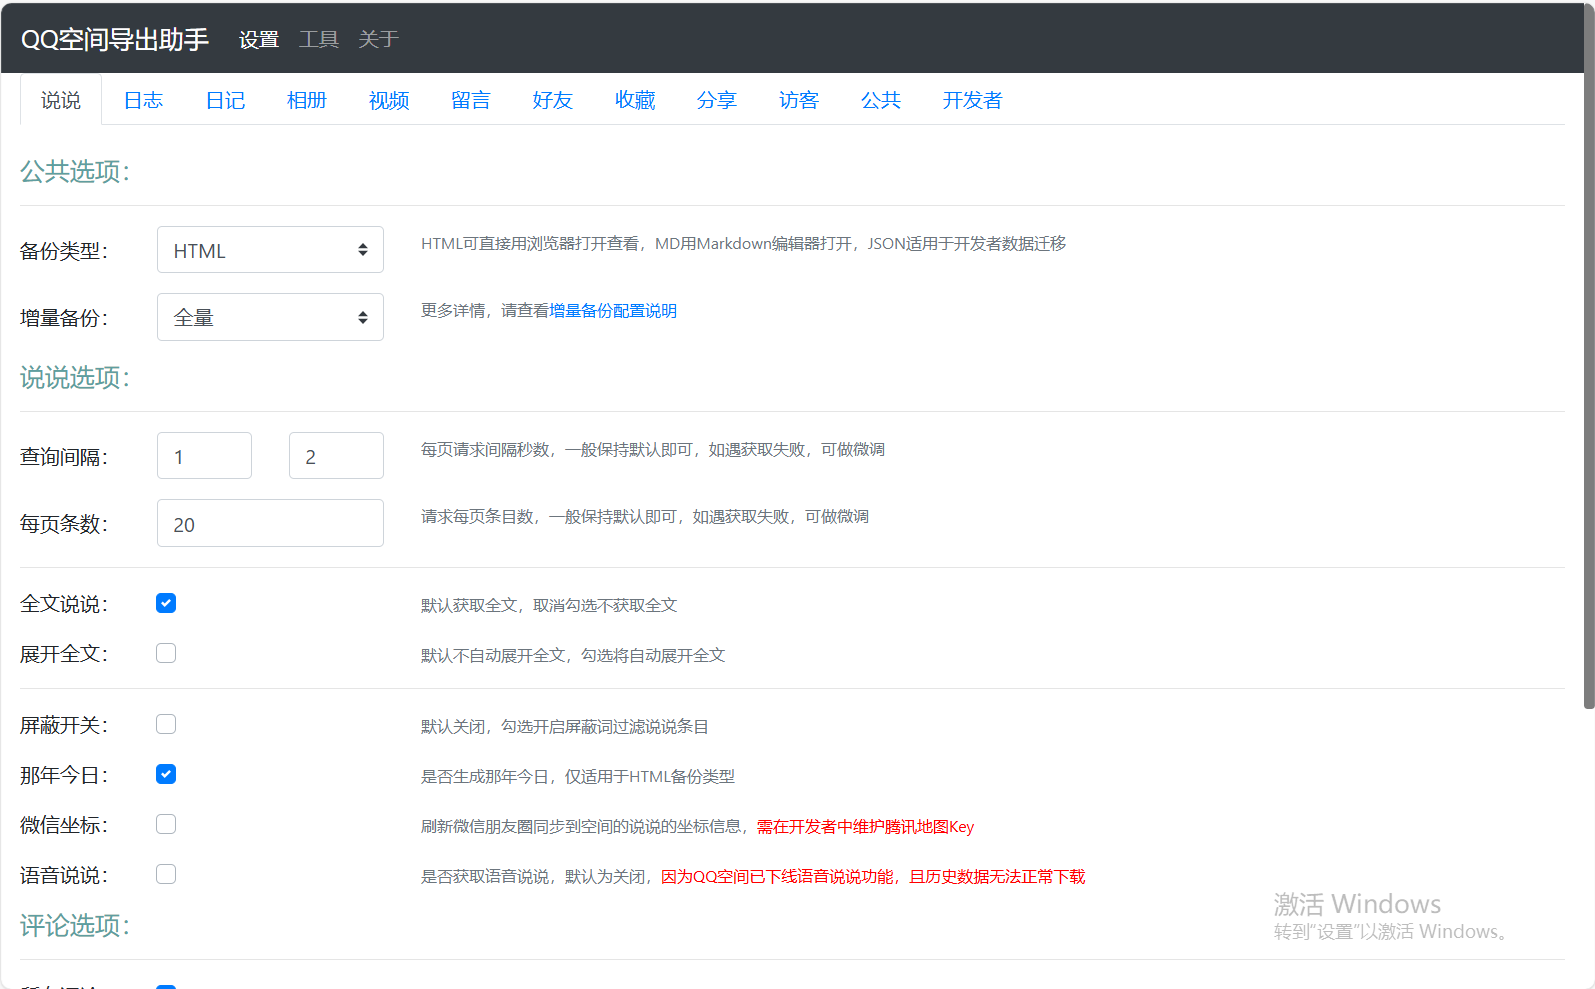Screen dimensions: 1595x989
Task: Switch to the 日记 tab
Action: [x=225, y=100]
